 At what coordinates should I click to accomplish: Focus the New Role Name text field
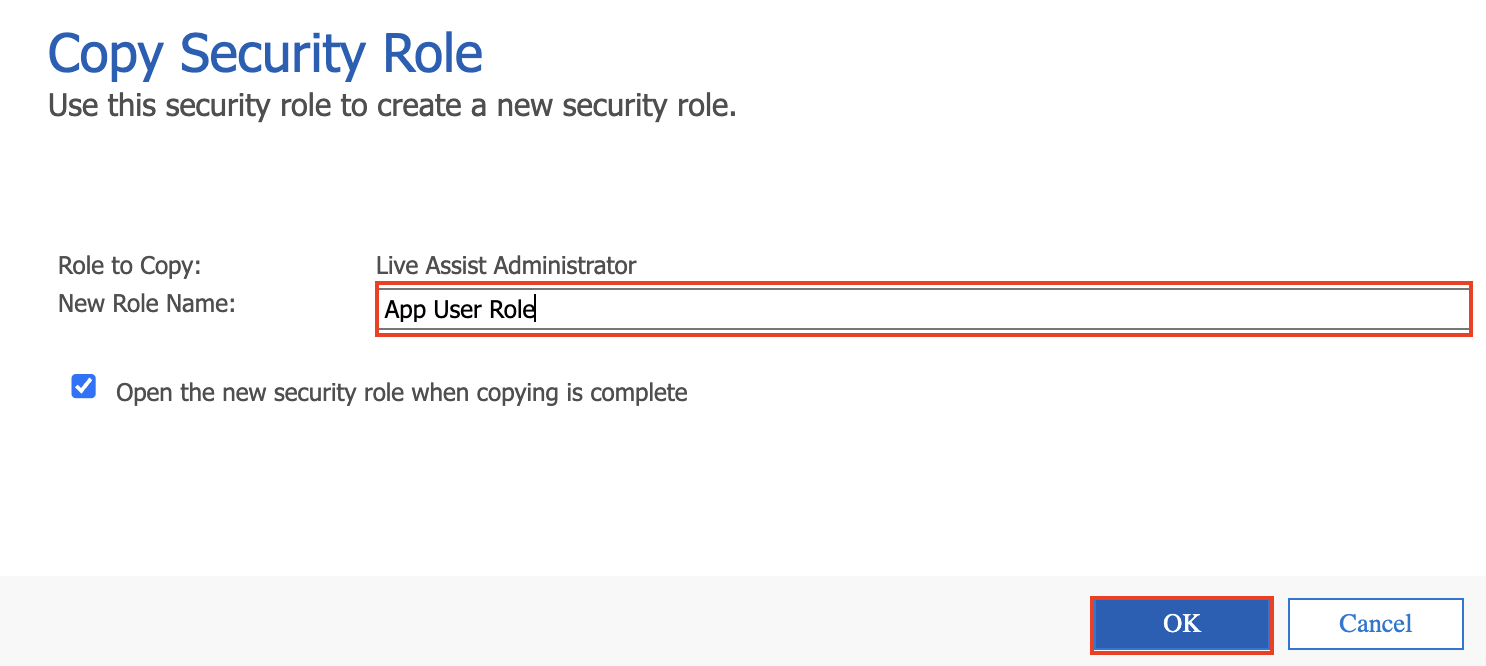click(x=922, y=310)
